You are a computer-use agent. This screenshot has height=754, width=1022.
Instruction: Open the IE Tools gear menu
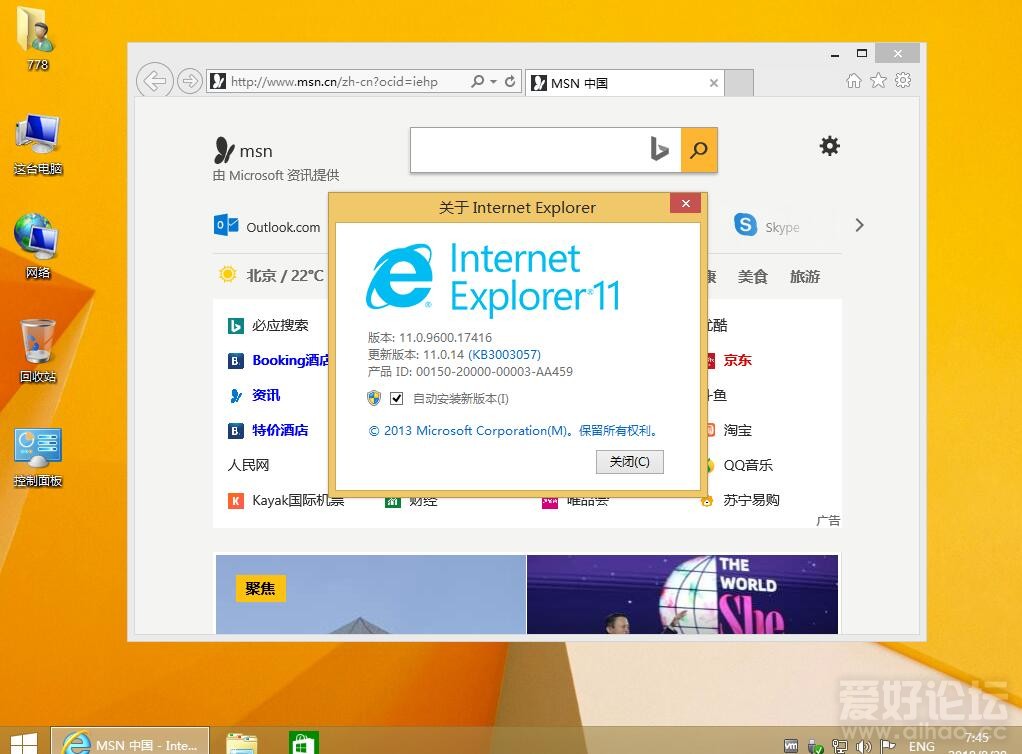click(903, 80)
